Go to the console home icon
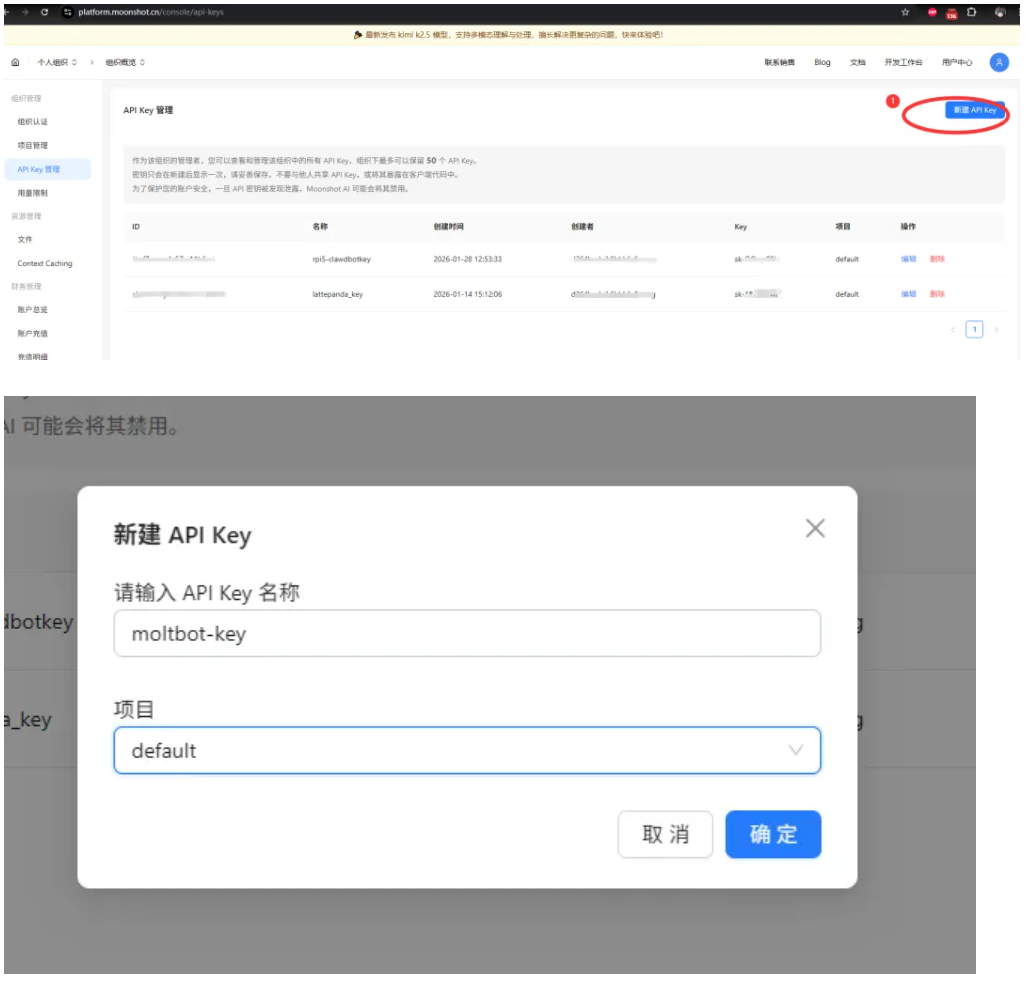The height and width of the screenshot is (985, 1033). [15, 62]
